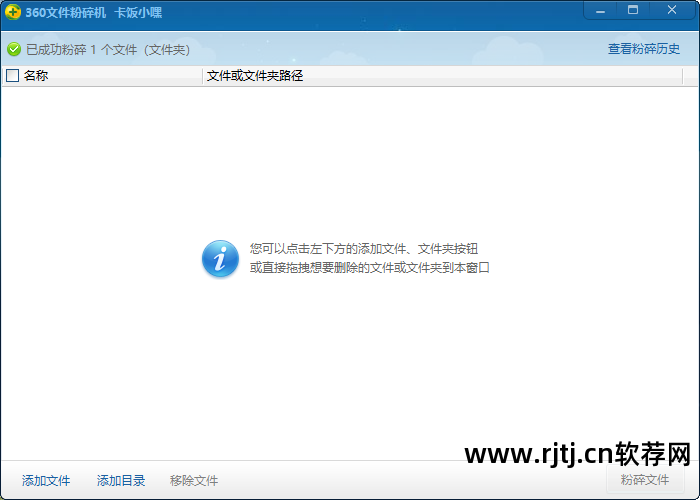The height and width of the screenshot is (500, 700).
Task: Click the hint line 或直接拖拽想要删除的文件
Action: click(x=370, y=268)
